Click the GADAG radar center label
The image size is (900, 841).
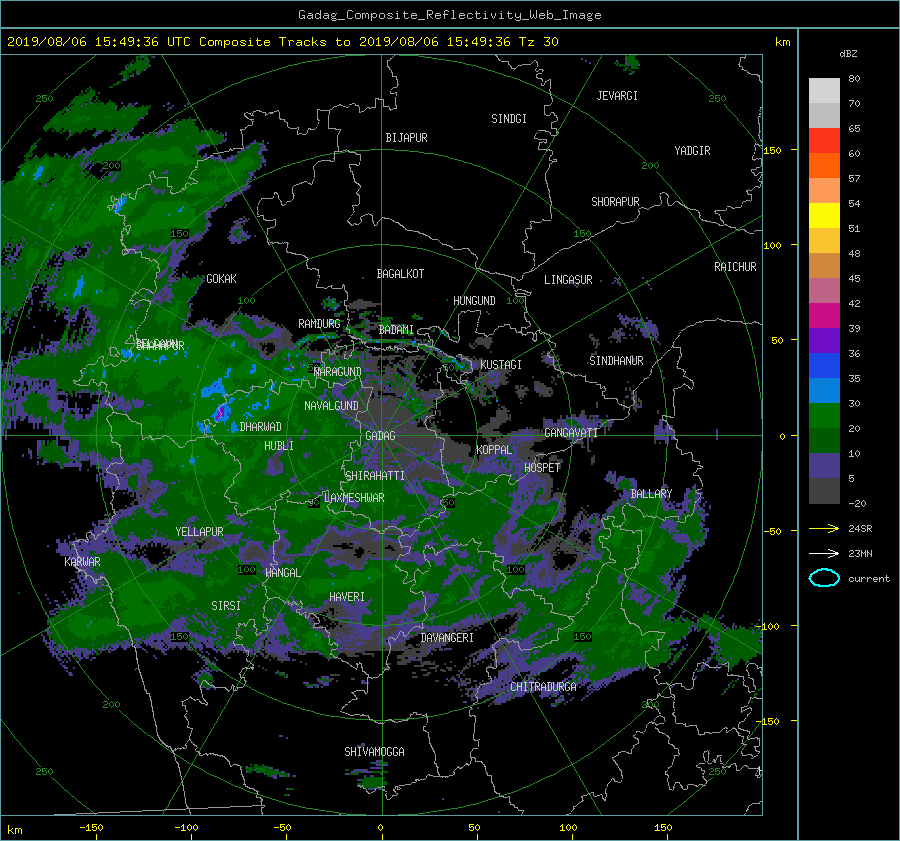coord(381,436)
